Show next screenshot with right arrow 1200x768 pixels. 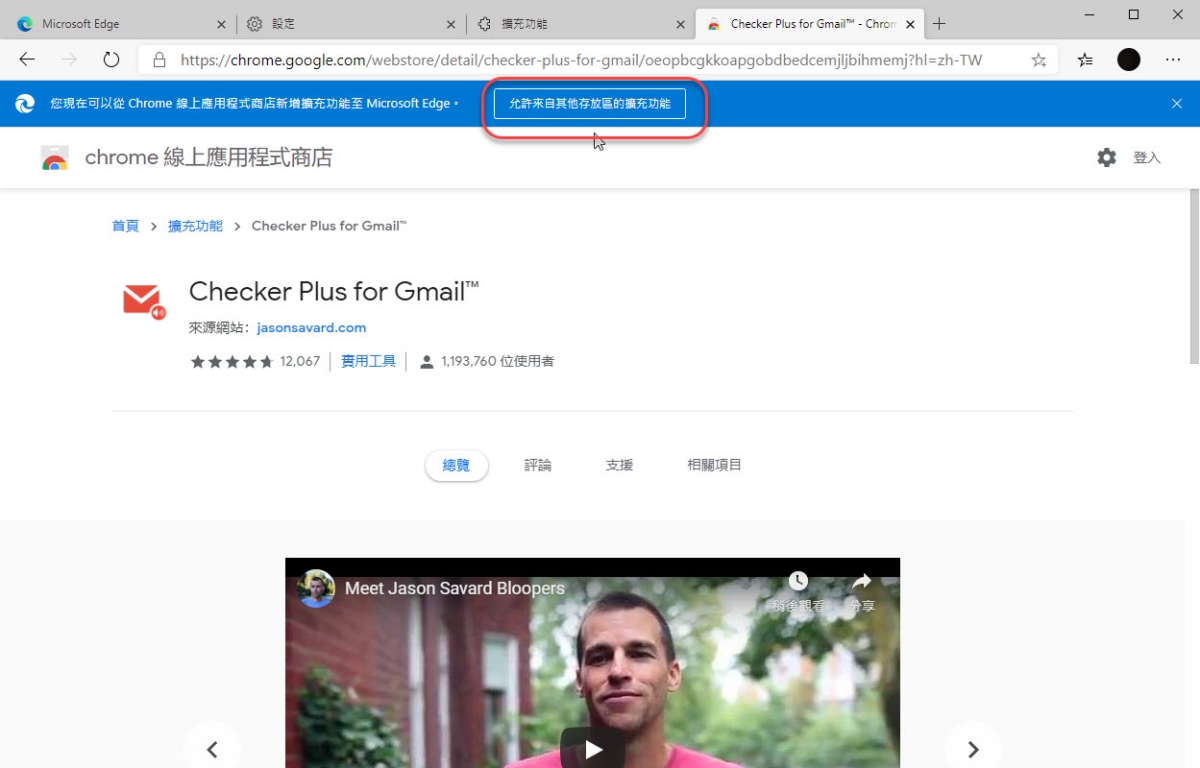pos(973,749)
